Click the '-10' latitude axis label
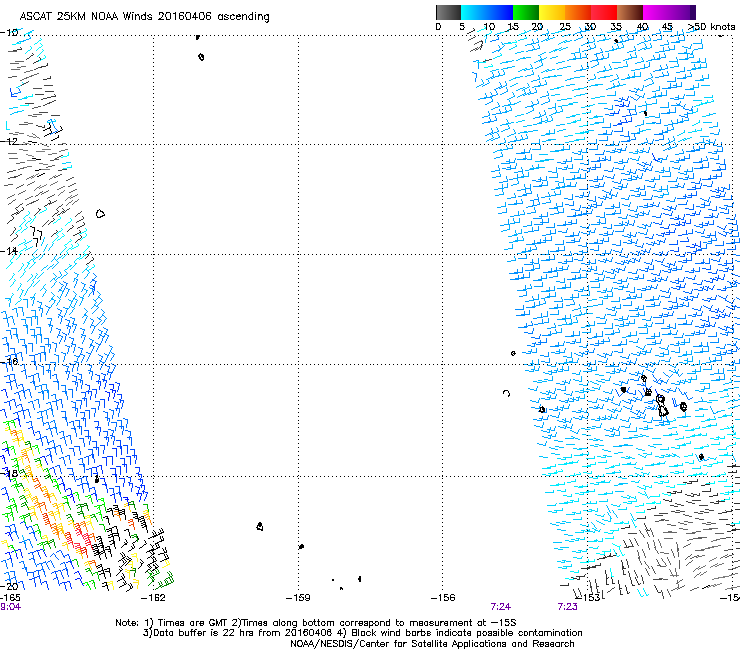The width and height of the screenshot is (740, 650). tap(9, 33)
